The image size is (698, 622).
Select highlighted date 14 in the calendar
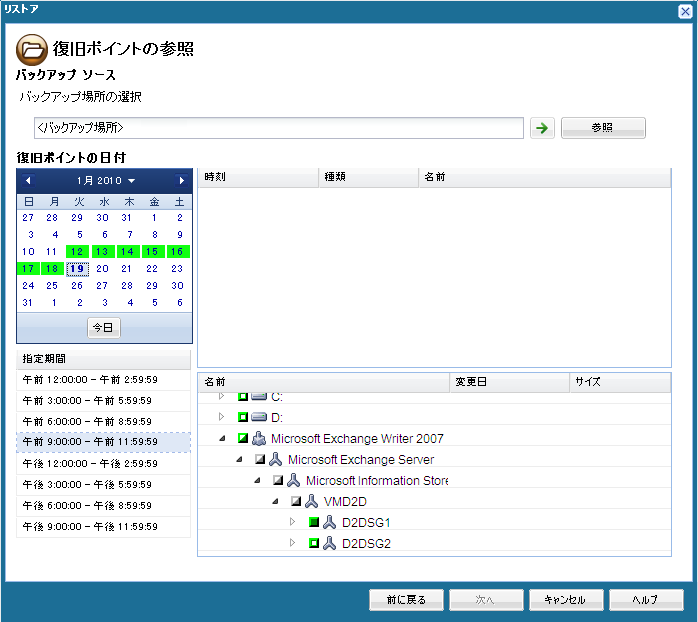tap(127, 252)
